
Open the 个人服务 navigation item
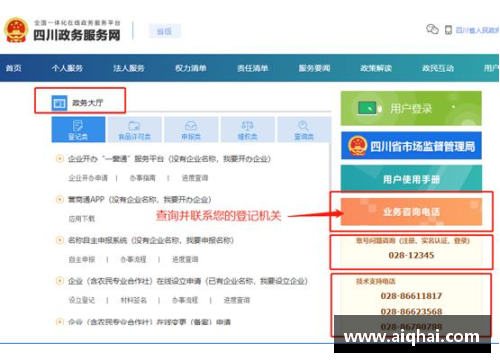67,68
